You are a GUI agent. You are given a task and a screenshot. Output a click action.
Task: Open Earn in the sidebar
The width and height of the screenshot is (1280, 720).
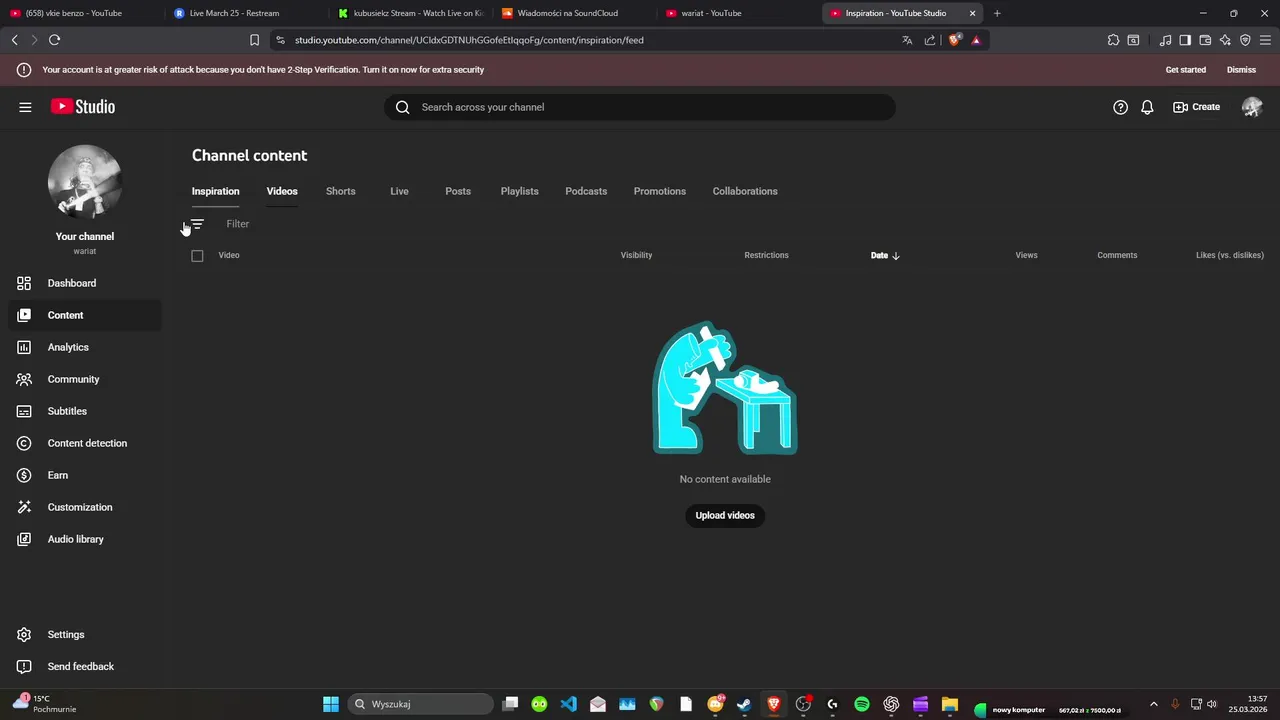[x=84, y=475]
